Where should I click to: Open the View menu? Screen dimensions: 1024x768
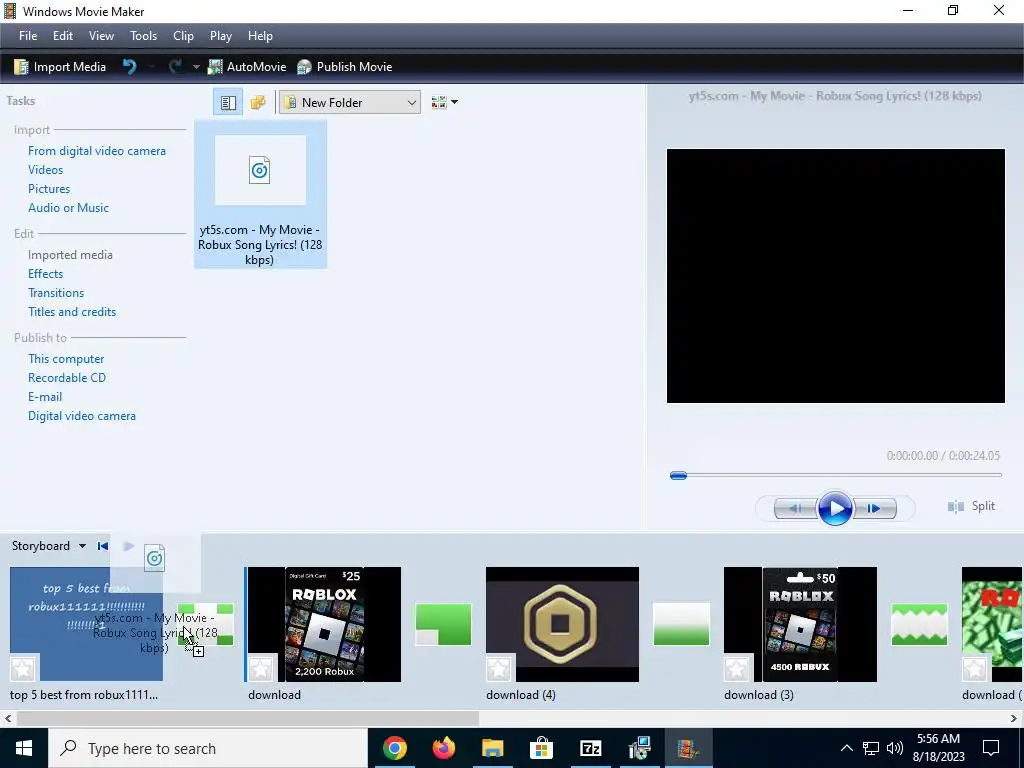pos(101,36)
